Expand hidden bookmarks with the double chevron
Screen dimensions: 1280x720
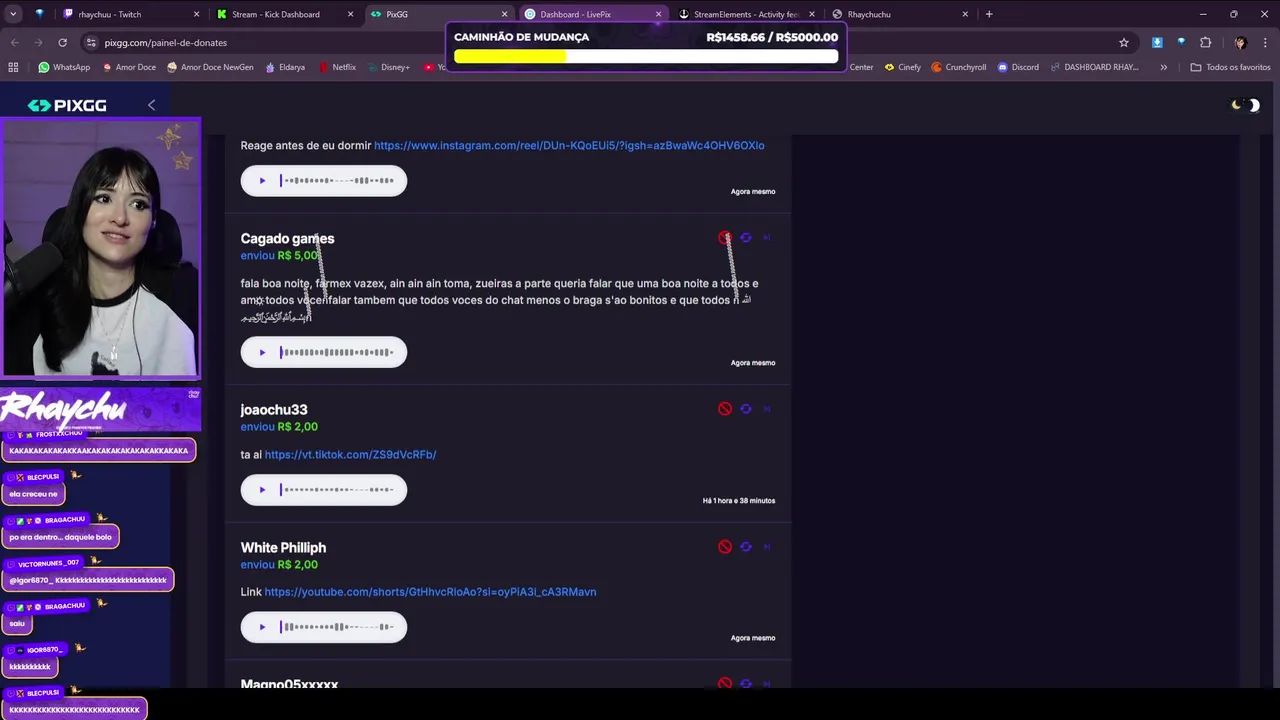tap(1163, 67)
